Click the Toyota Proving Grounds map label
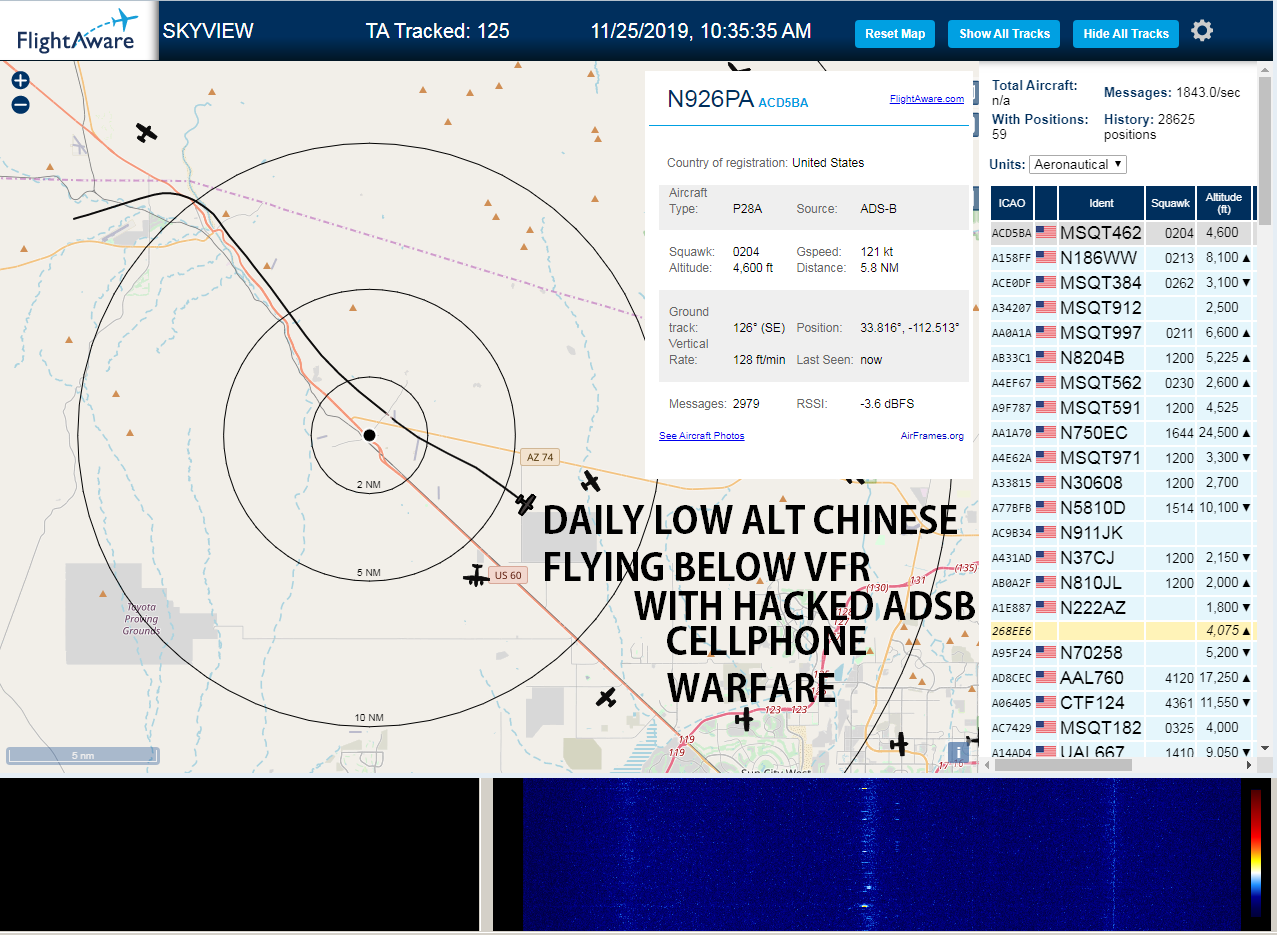The width and height of the screenshot is (1277, 935). point(141,618)
